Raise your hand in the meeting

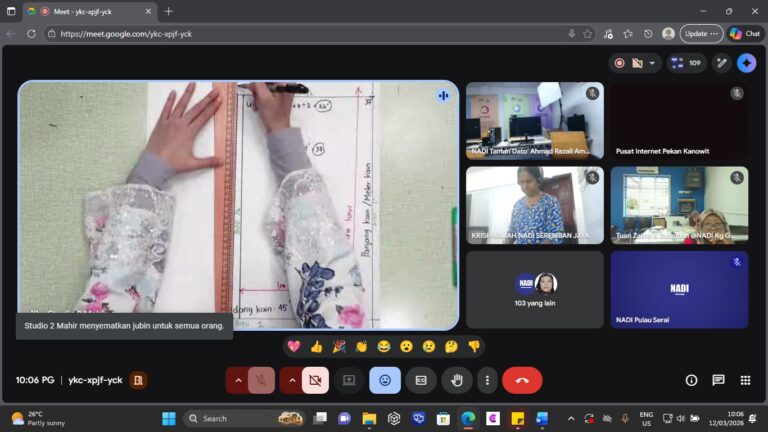457,380
